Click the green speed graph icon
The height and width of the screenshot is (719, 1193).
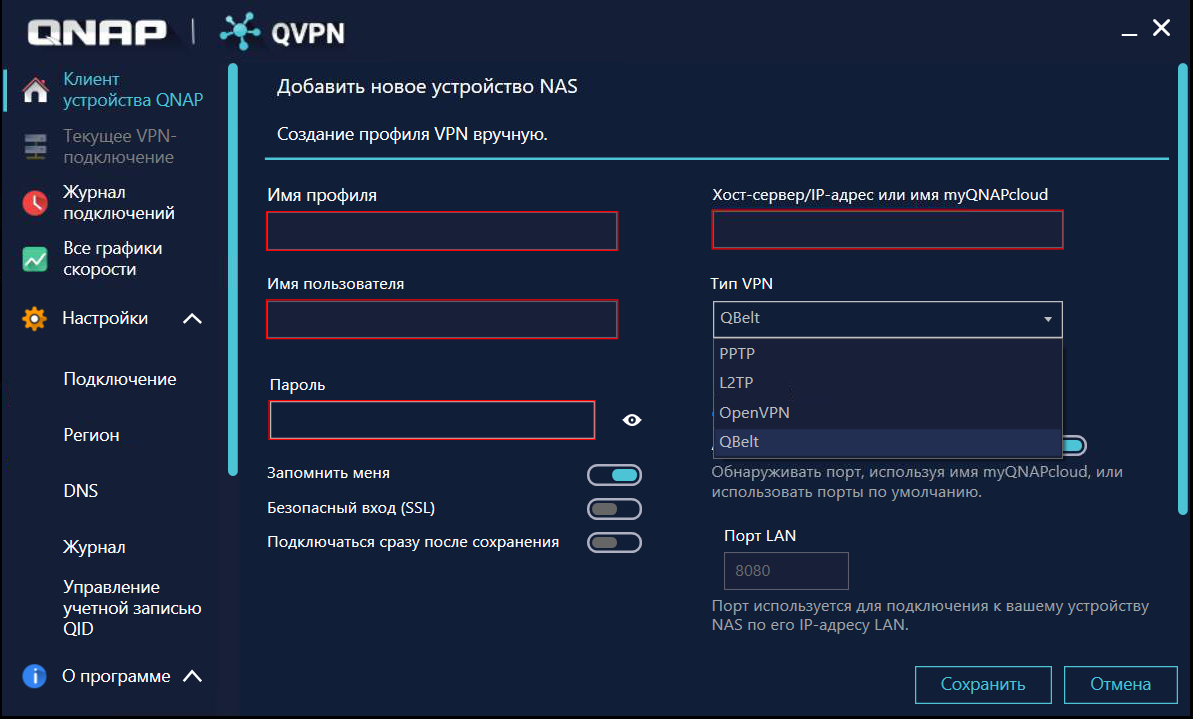tap(35, 259)
